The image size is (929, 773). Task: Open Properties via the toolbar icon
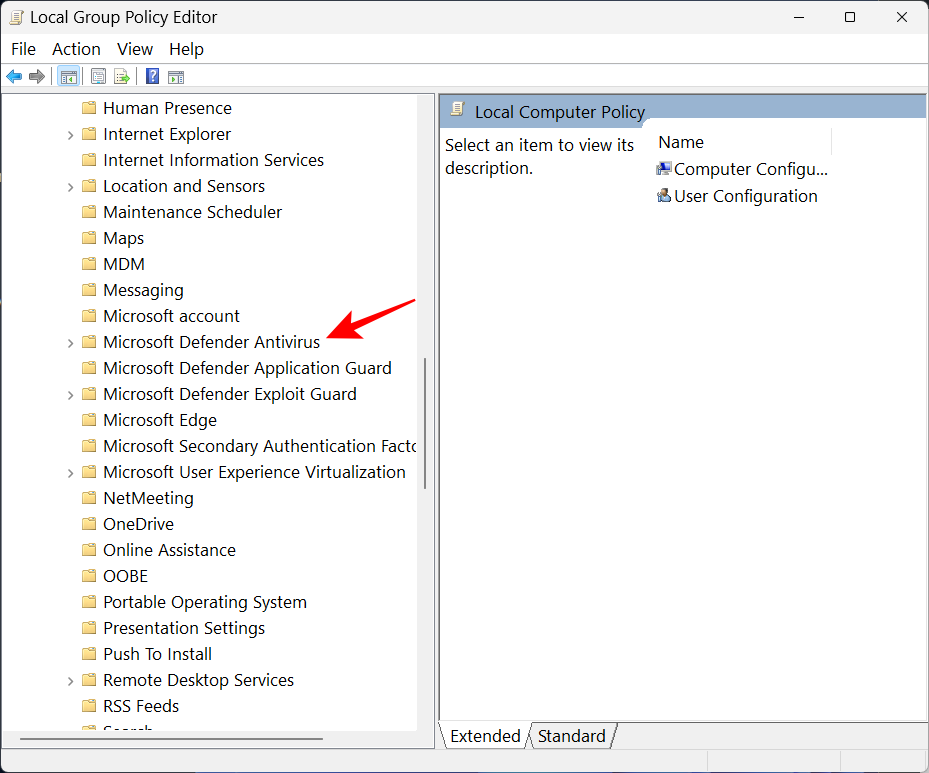[x=98, y=76]
